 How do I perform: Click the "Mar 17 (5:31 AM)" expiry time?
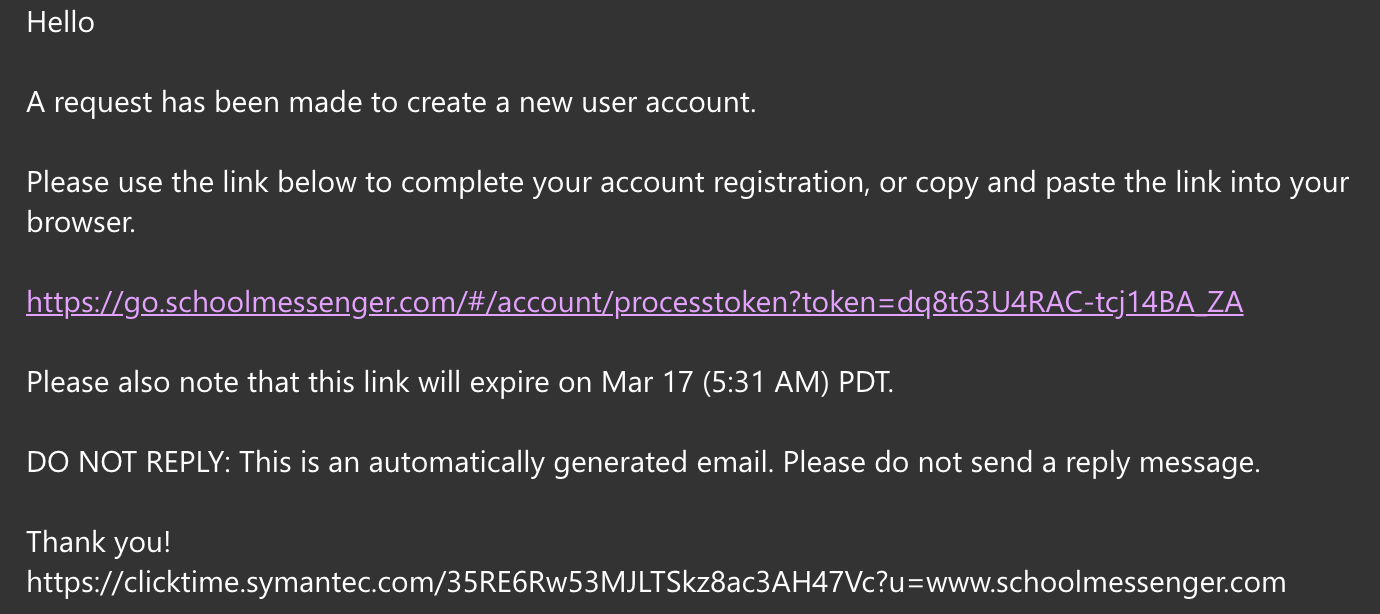pyautogui.click(x=715, y=382)
